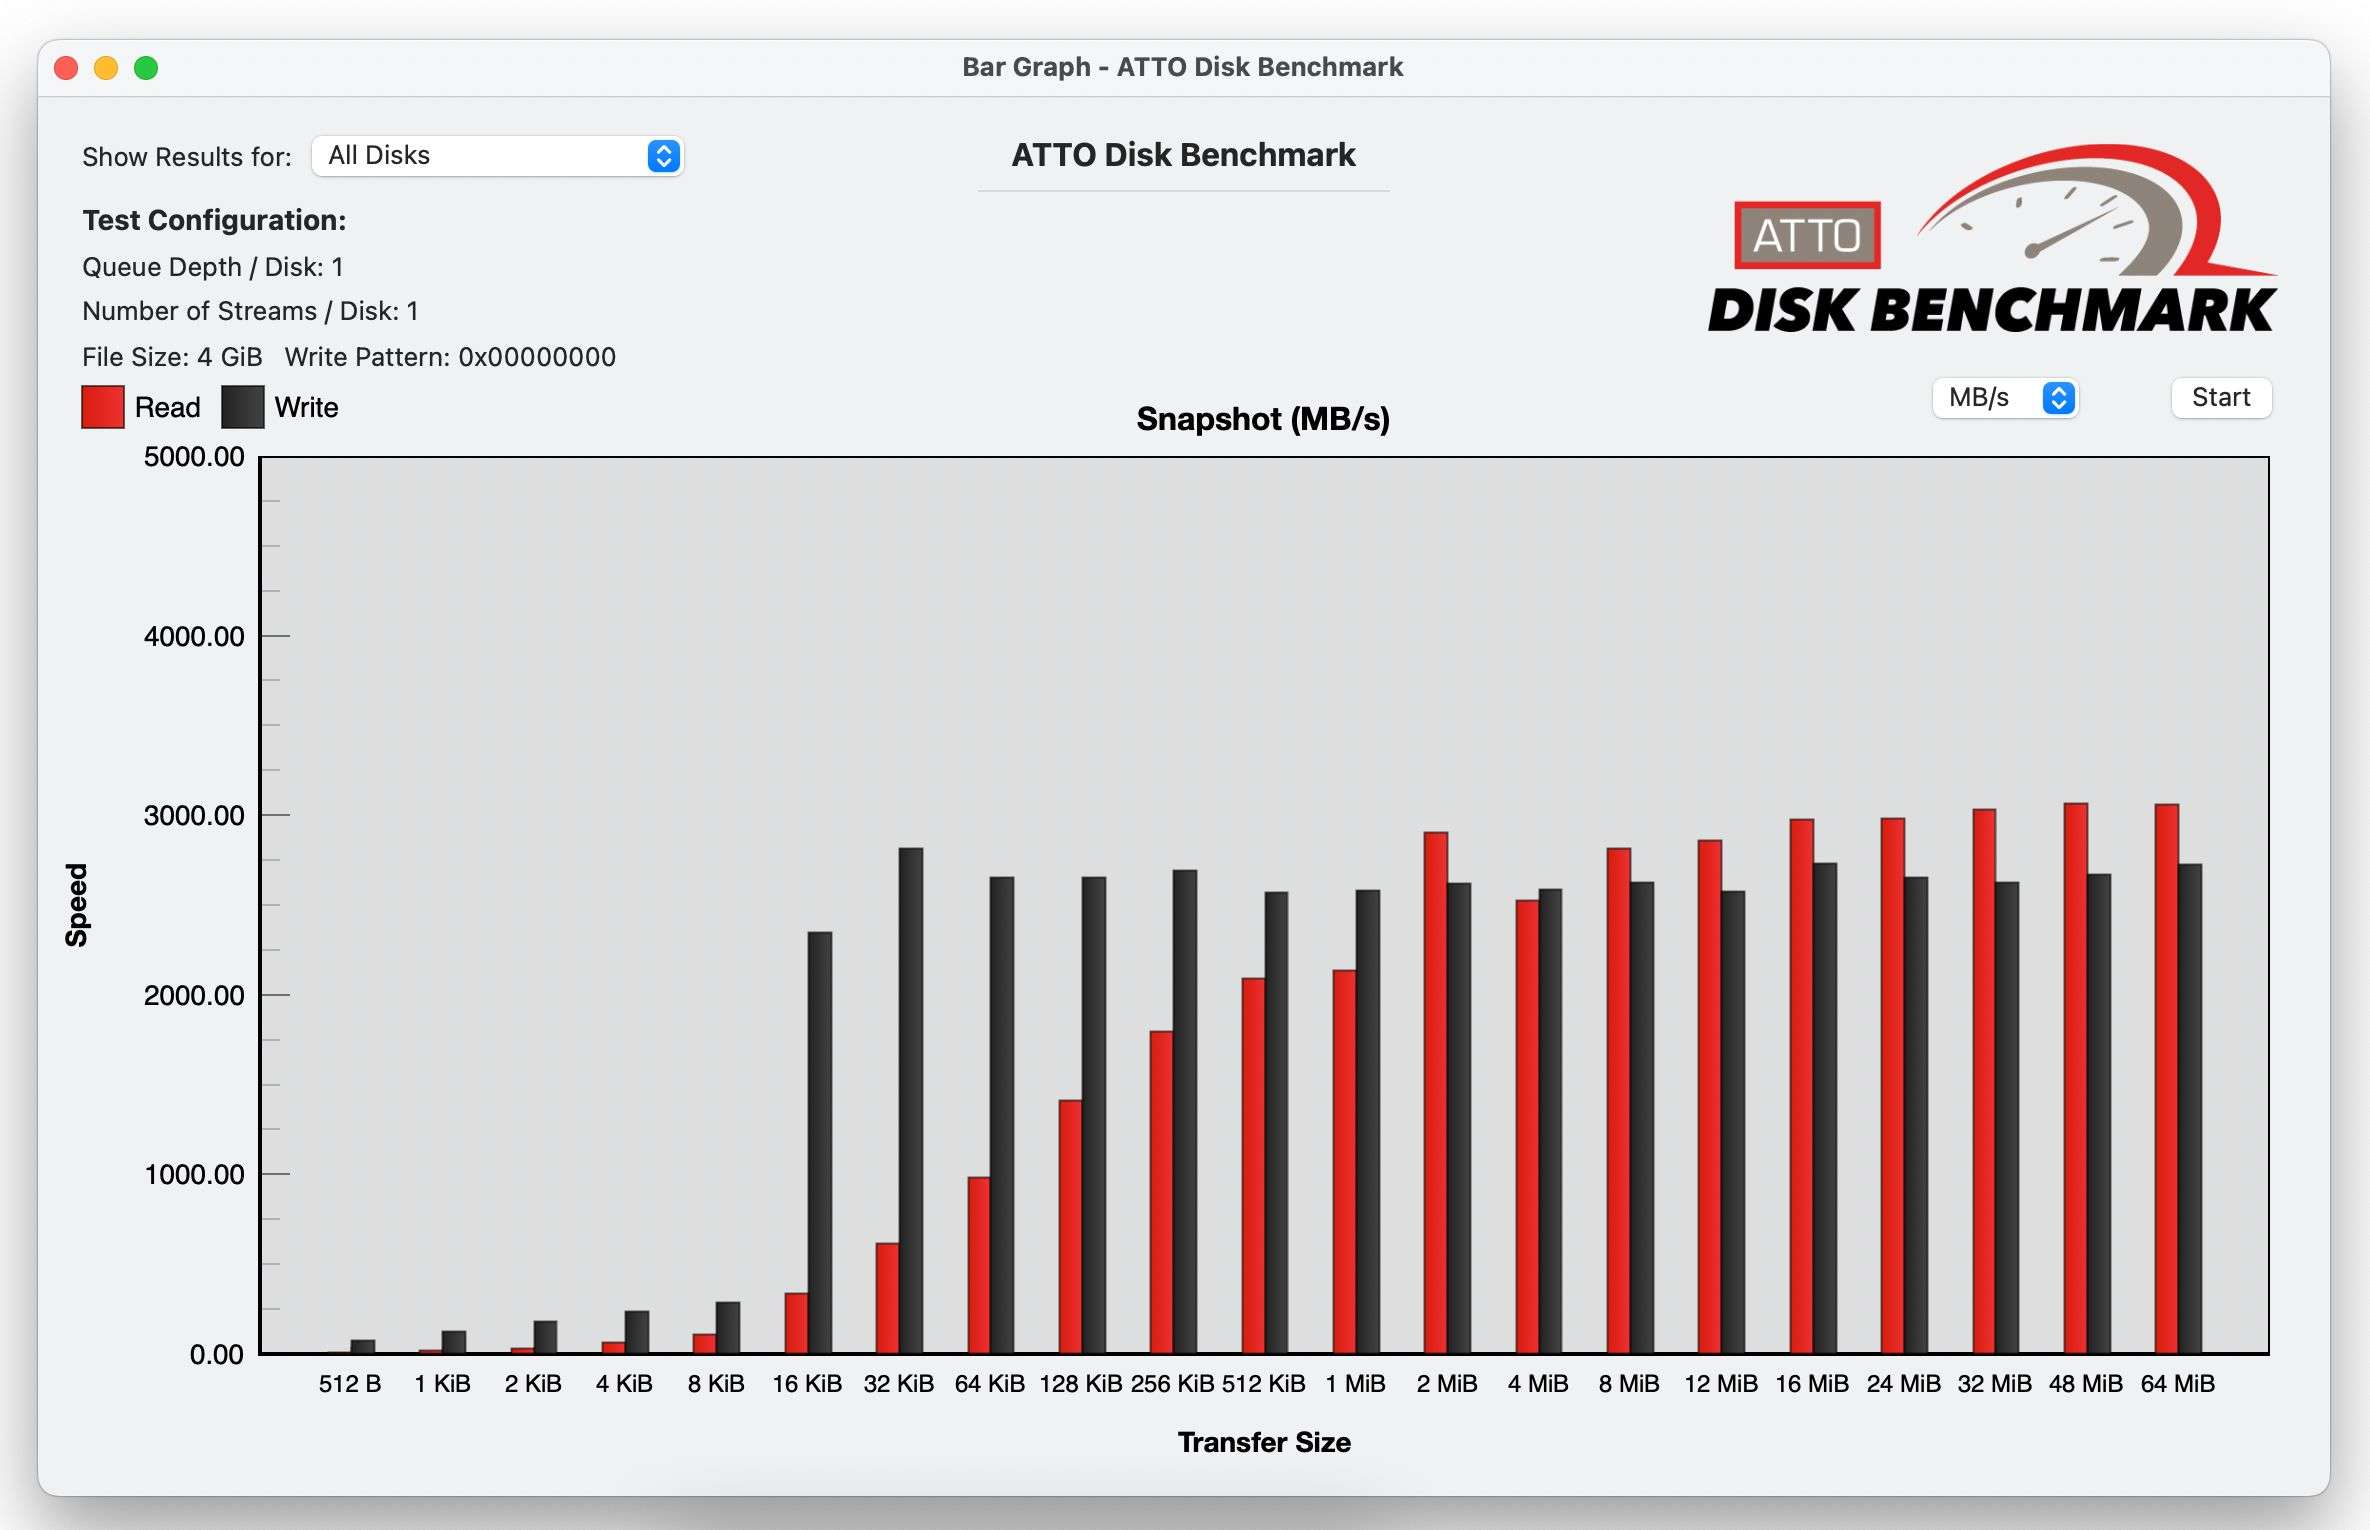Click the 12 MiB axis label
Screen dimensions: 2370x1530
pos(1721,1384)
